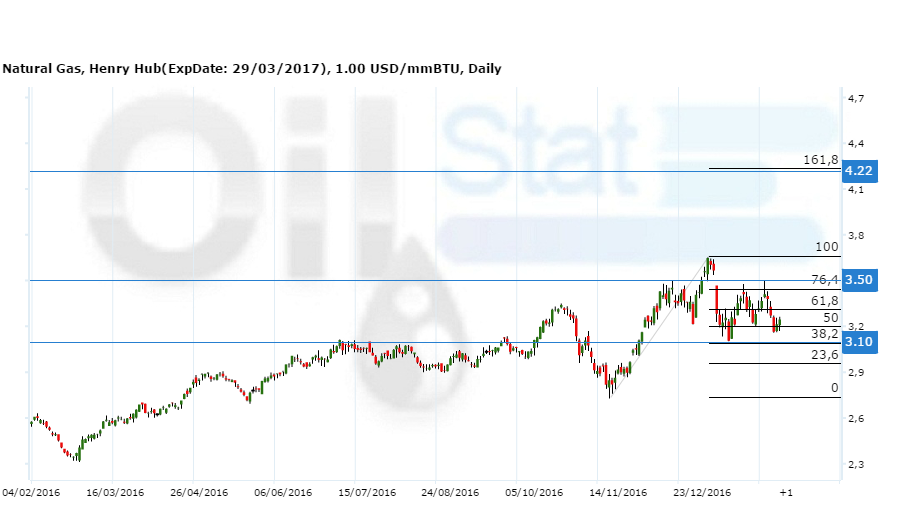
Task: Select the 50 Fibonacci level label
Action: tap(830, 317)
